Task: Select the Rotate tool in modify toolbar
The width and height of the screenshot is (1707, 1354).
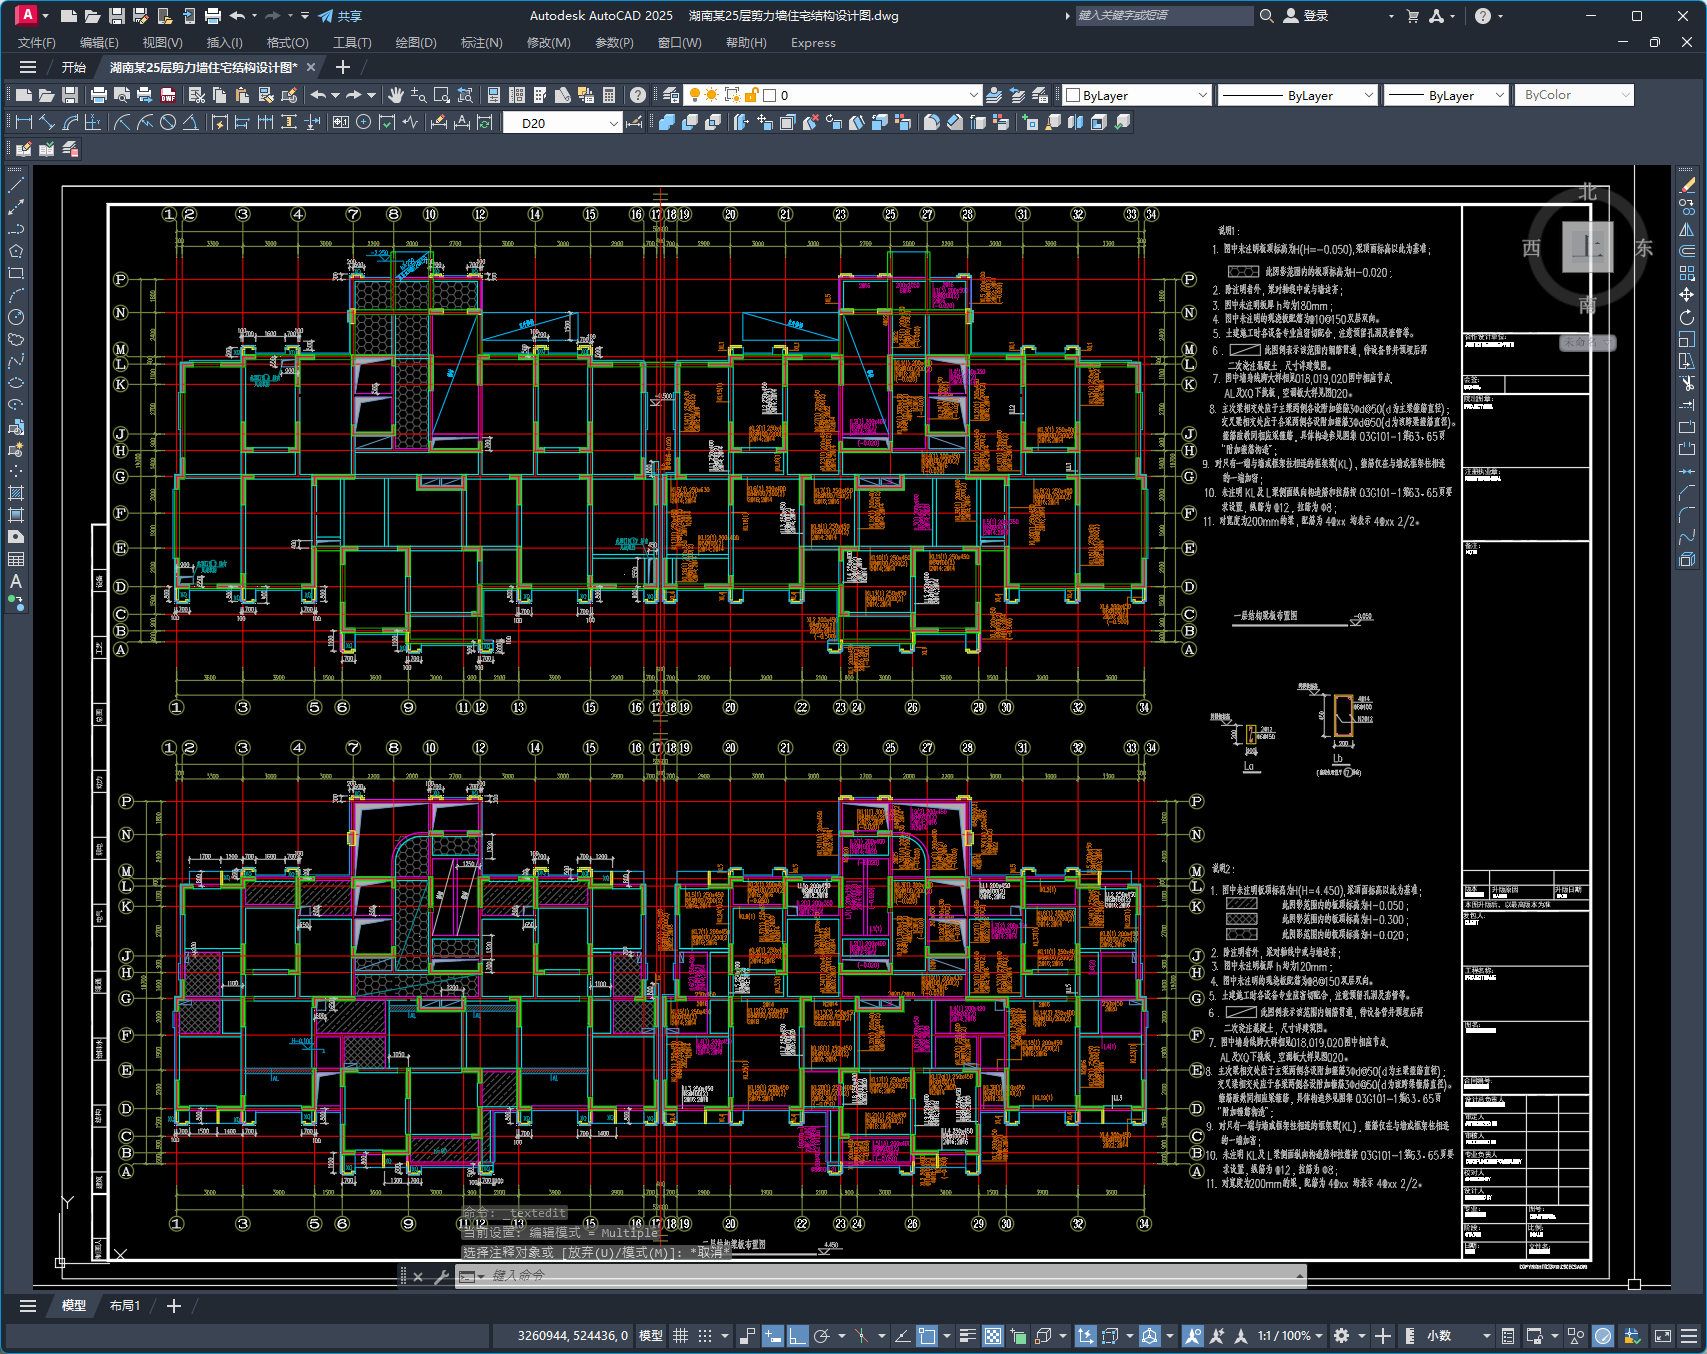Action: tap(1687, 317)
